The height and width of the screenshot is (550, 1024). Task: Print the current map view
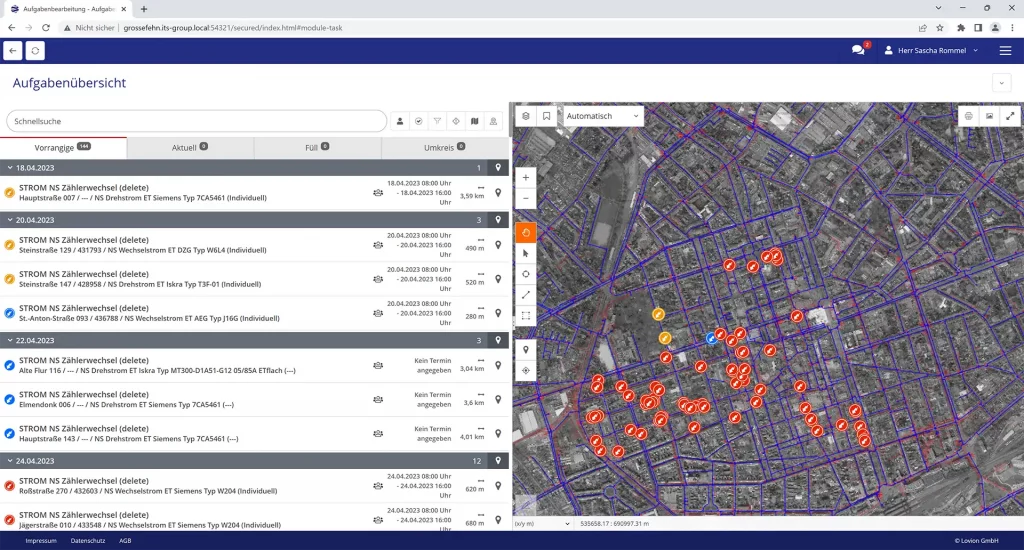pyautogui.click(x=968, y=116)
